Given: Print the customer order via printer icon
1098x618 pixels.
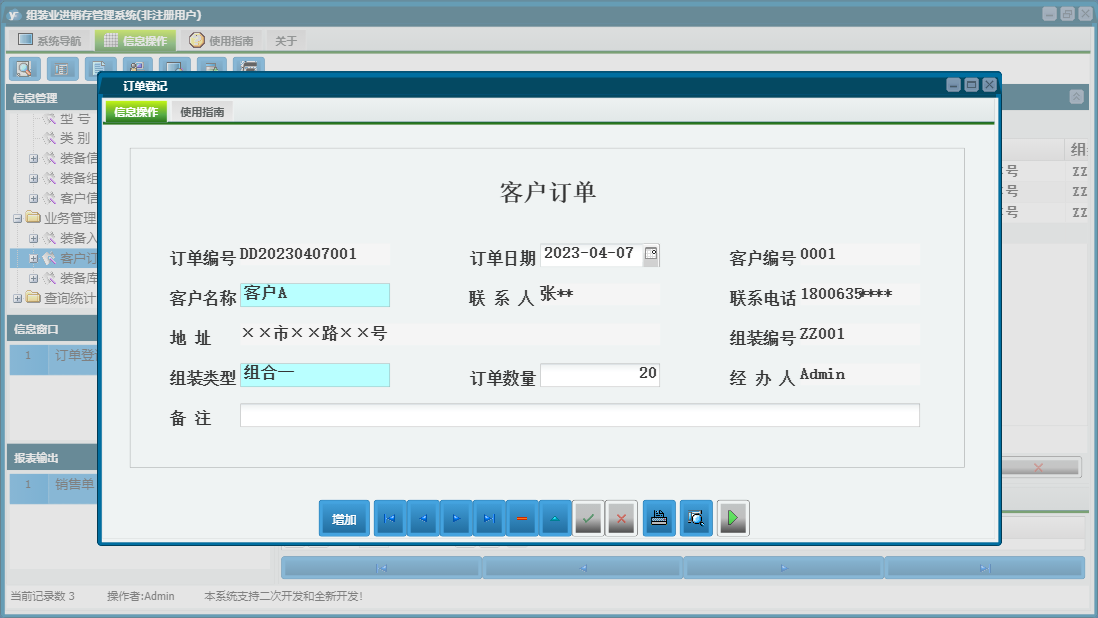Looking at the screenshot, I should tap(659, 518).
